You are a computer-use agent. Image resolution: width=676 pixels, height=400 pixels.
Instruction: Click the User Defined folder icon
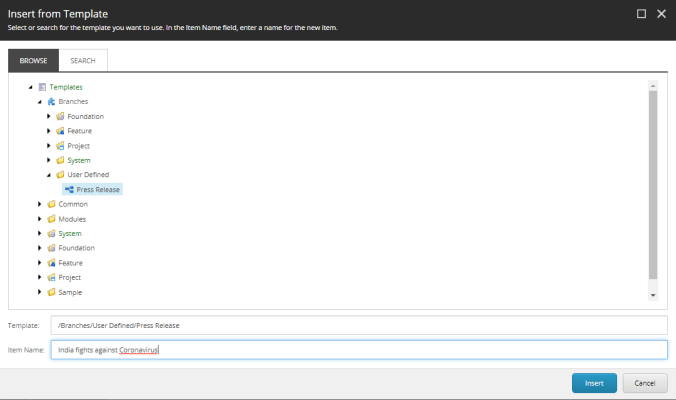60,174
